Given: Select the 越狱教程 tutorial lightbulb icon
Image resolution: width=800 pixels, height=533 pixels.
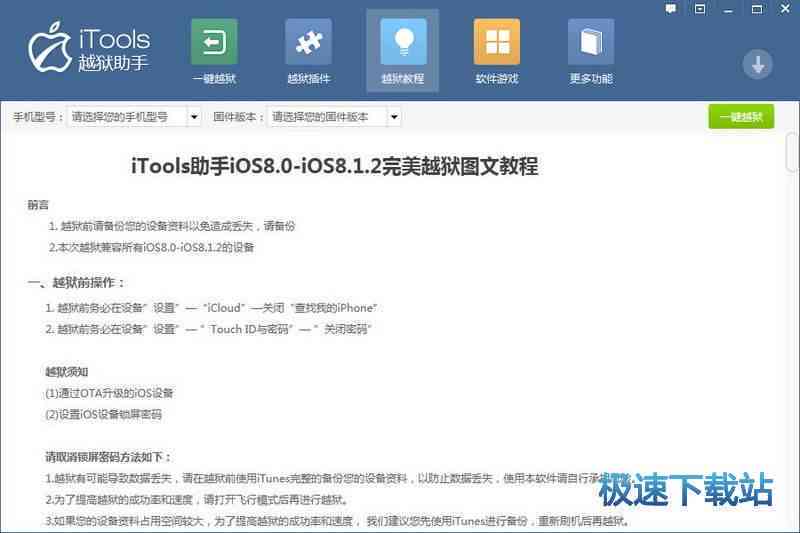Looking at the screenshot, I should 403,42.
